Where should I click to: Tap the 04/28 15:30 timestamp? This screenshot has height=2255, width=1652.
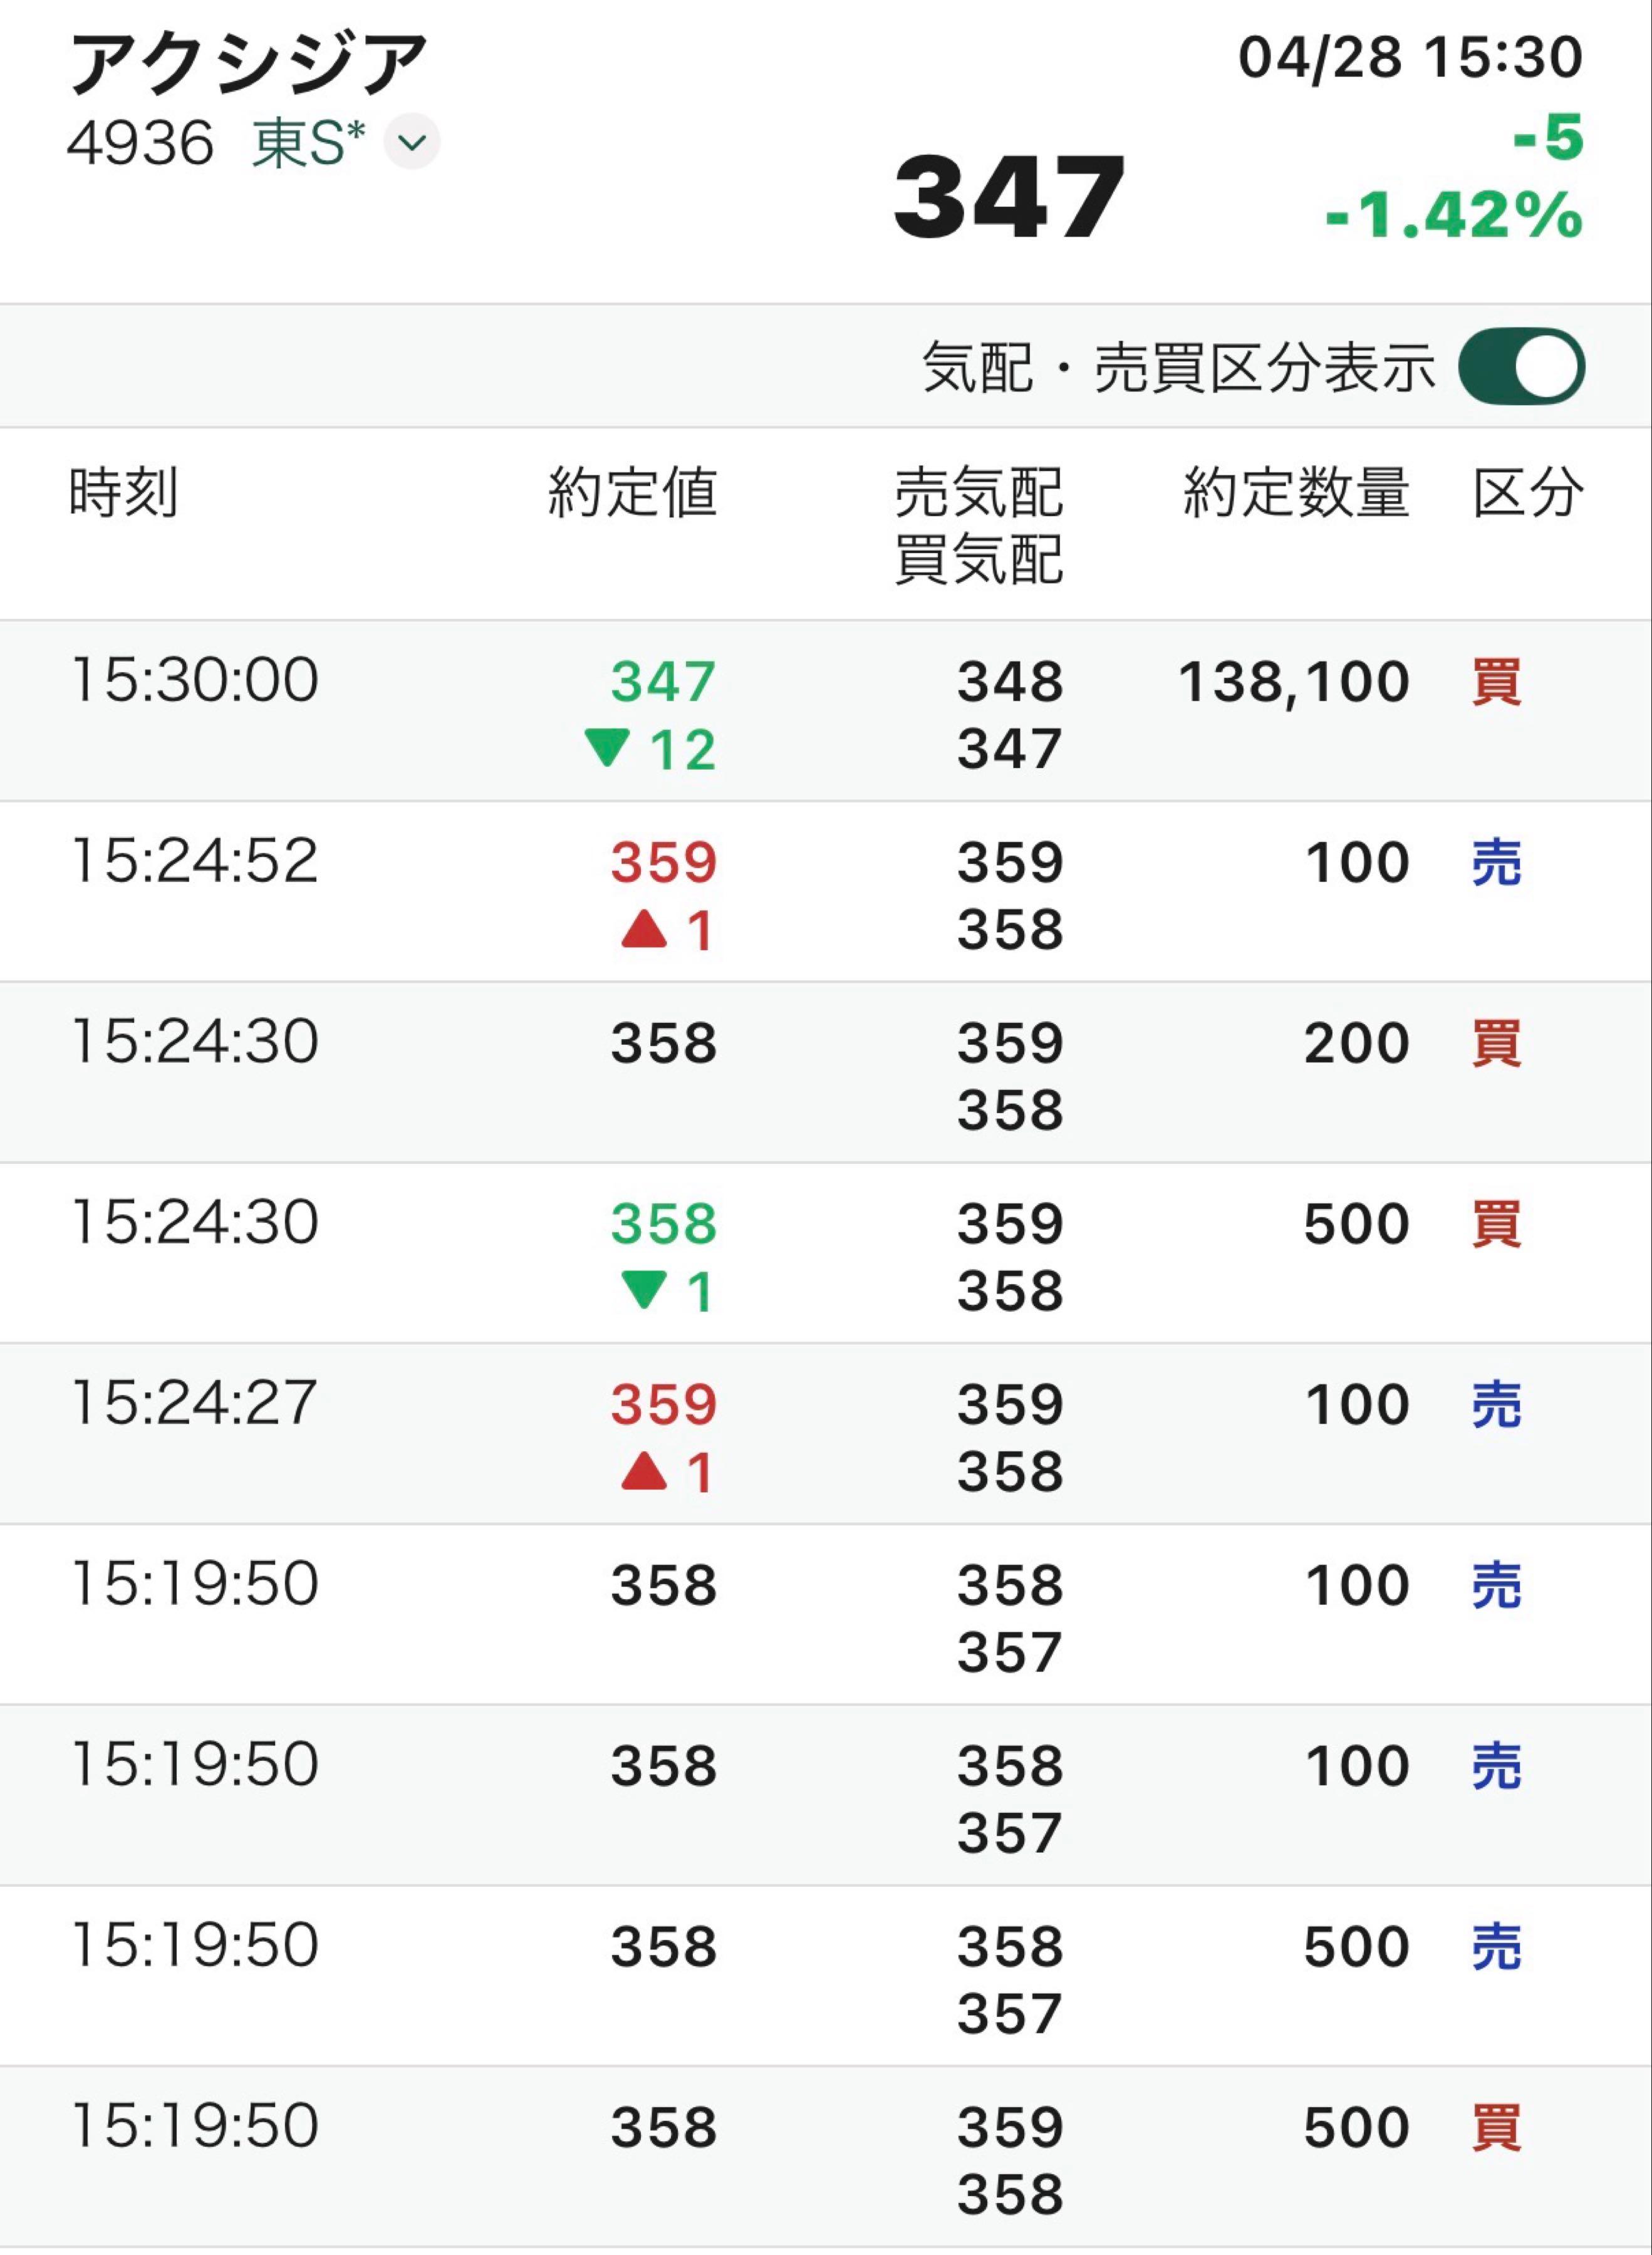pyautogui.click(x=1410, y=57)
